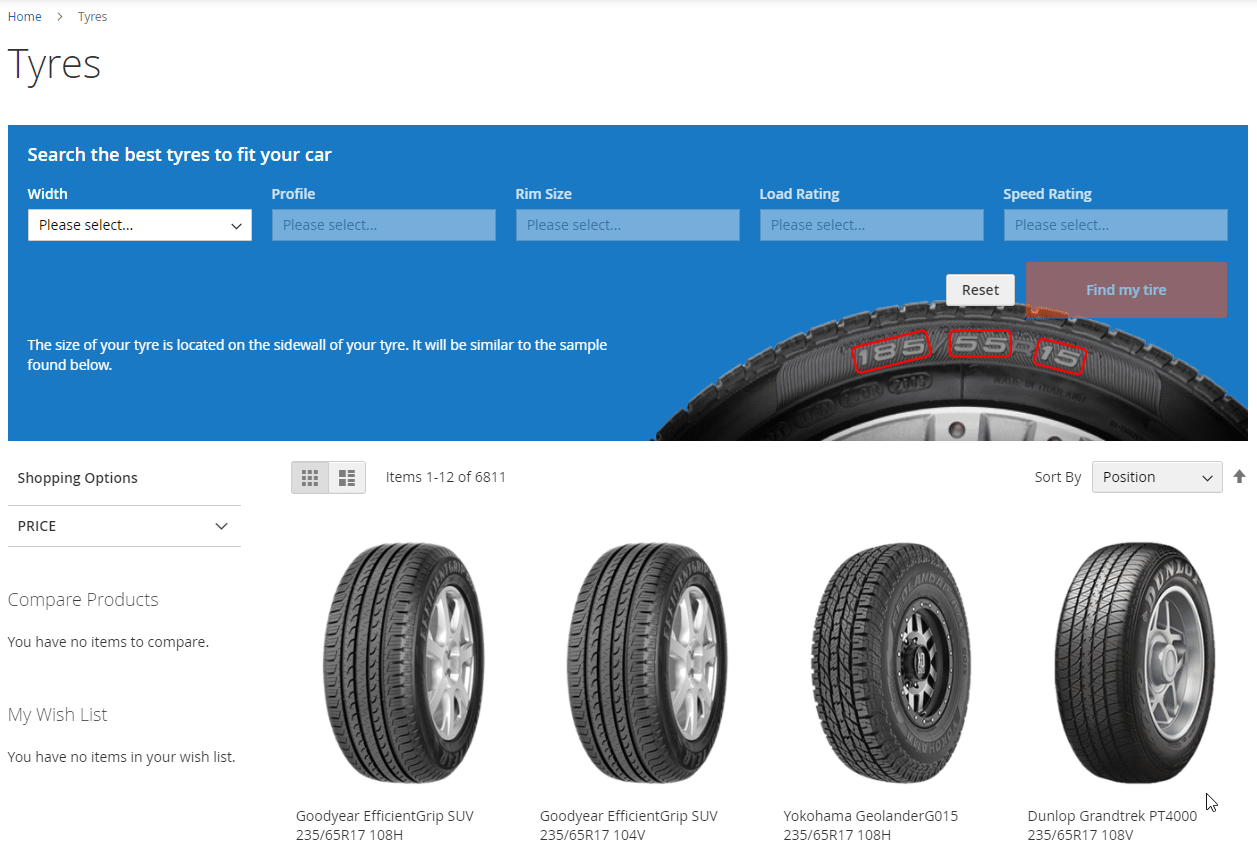Open Yokohama GeolanderG015 product link
This screenshot has width=1257, height=843.
(871, 825)
